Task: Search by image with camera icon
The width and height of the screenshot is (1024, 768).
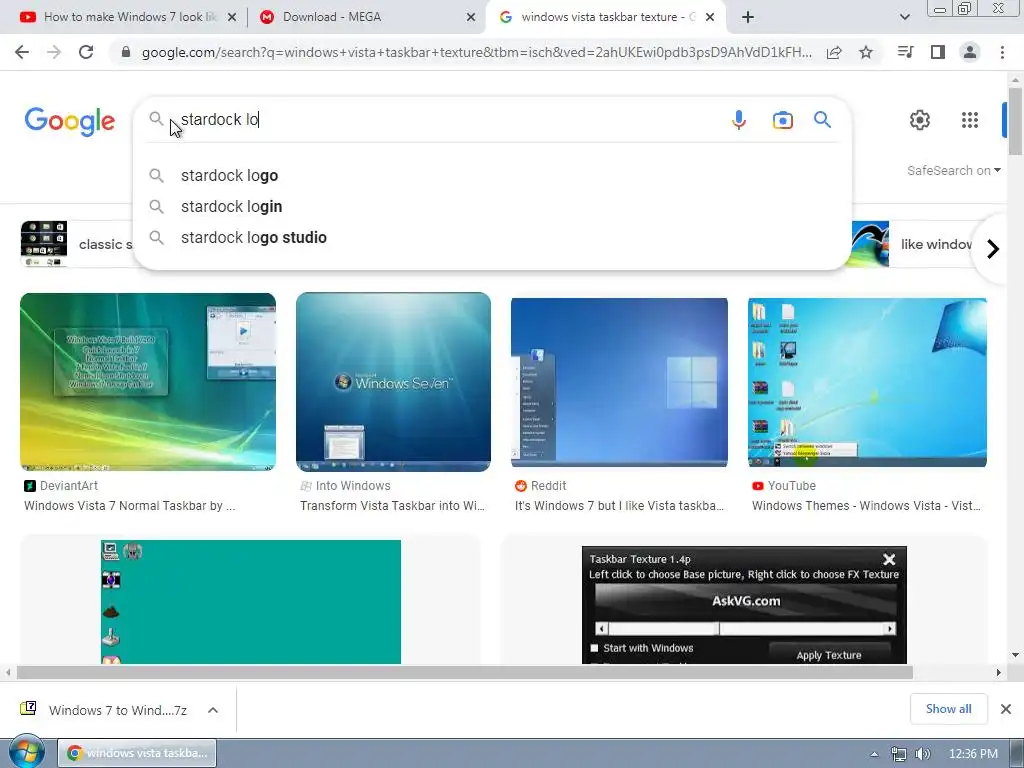Action: point(782,120)
